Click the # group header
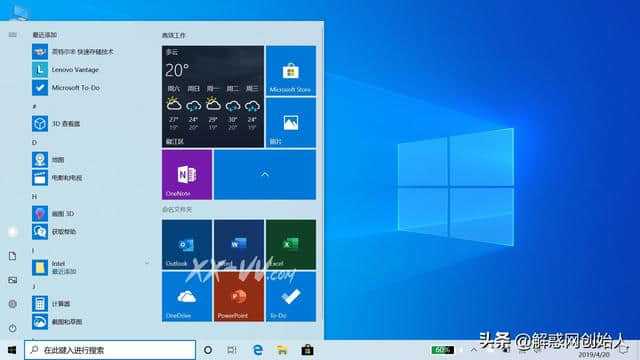640x360 pixels. point(34,106)
